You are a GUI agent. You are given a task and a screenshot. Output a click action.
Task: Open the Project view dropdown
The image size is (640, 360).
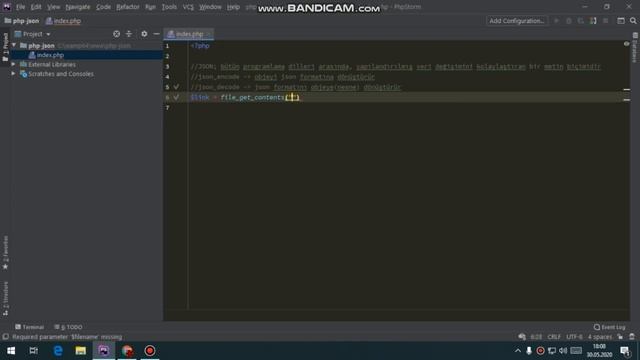coord(32,34)
